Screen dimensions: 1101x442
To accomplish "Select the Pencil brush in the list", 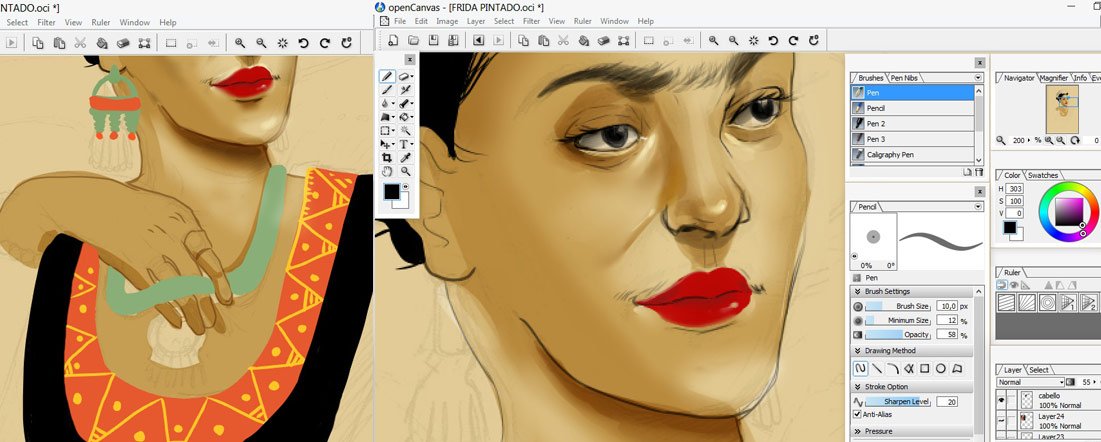I will (x=913, y=108).
